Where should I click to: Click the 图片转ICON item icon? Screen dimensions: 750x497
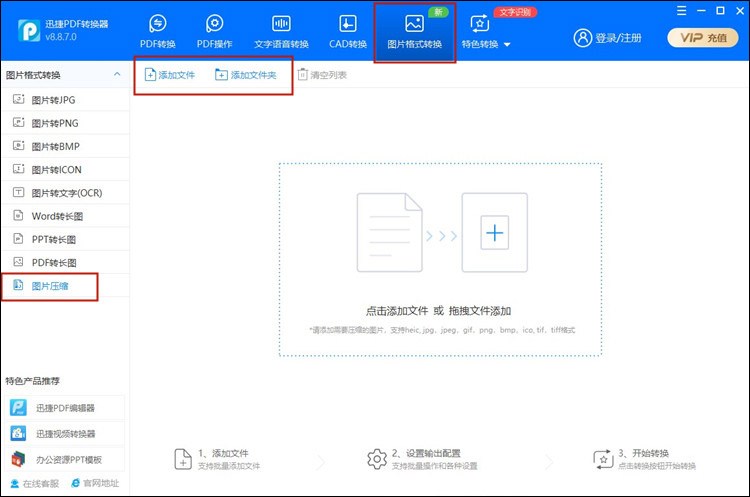[18, 169]
